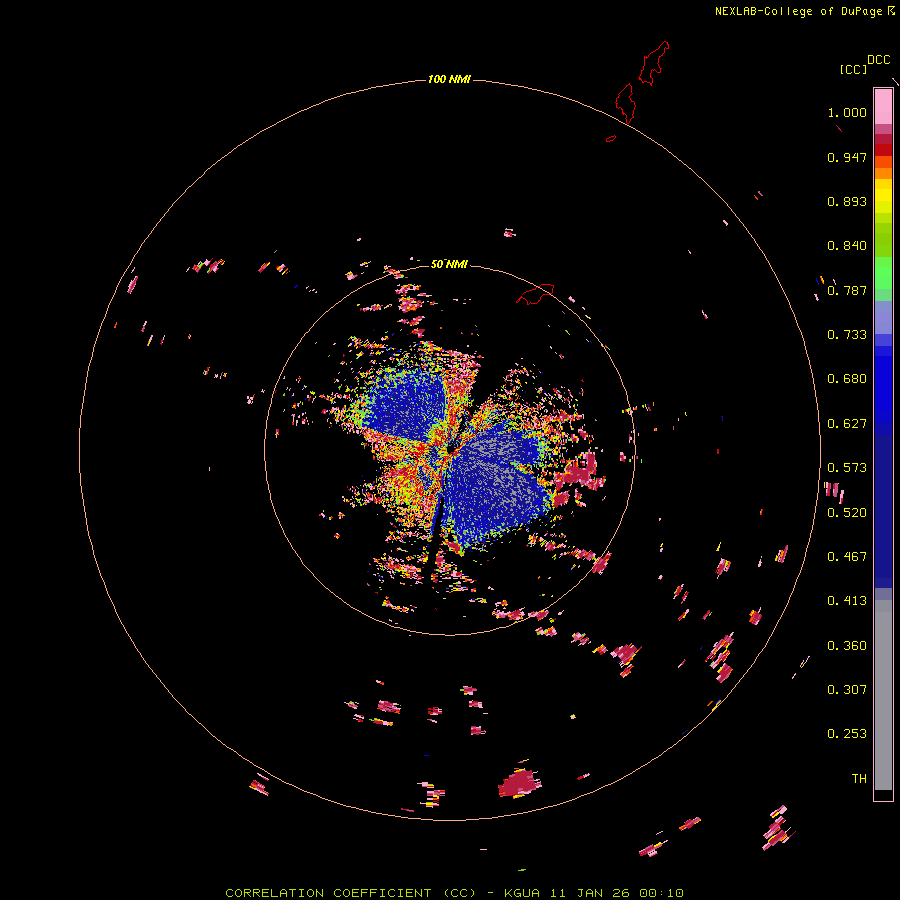
Task: Select the 0.413 color bar value
Action: pyautogui.click(x=847, y=601)
